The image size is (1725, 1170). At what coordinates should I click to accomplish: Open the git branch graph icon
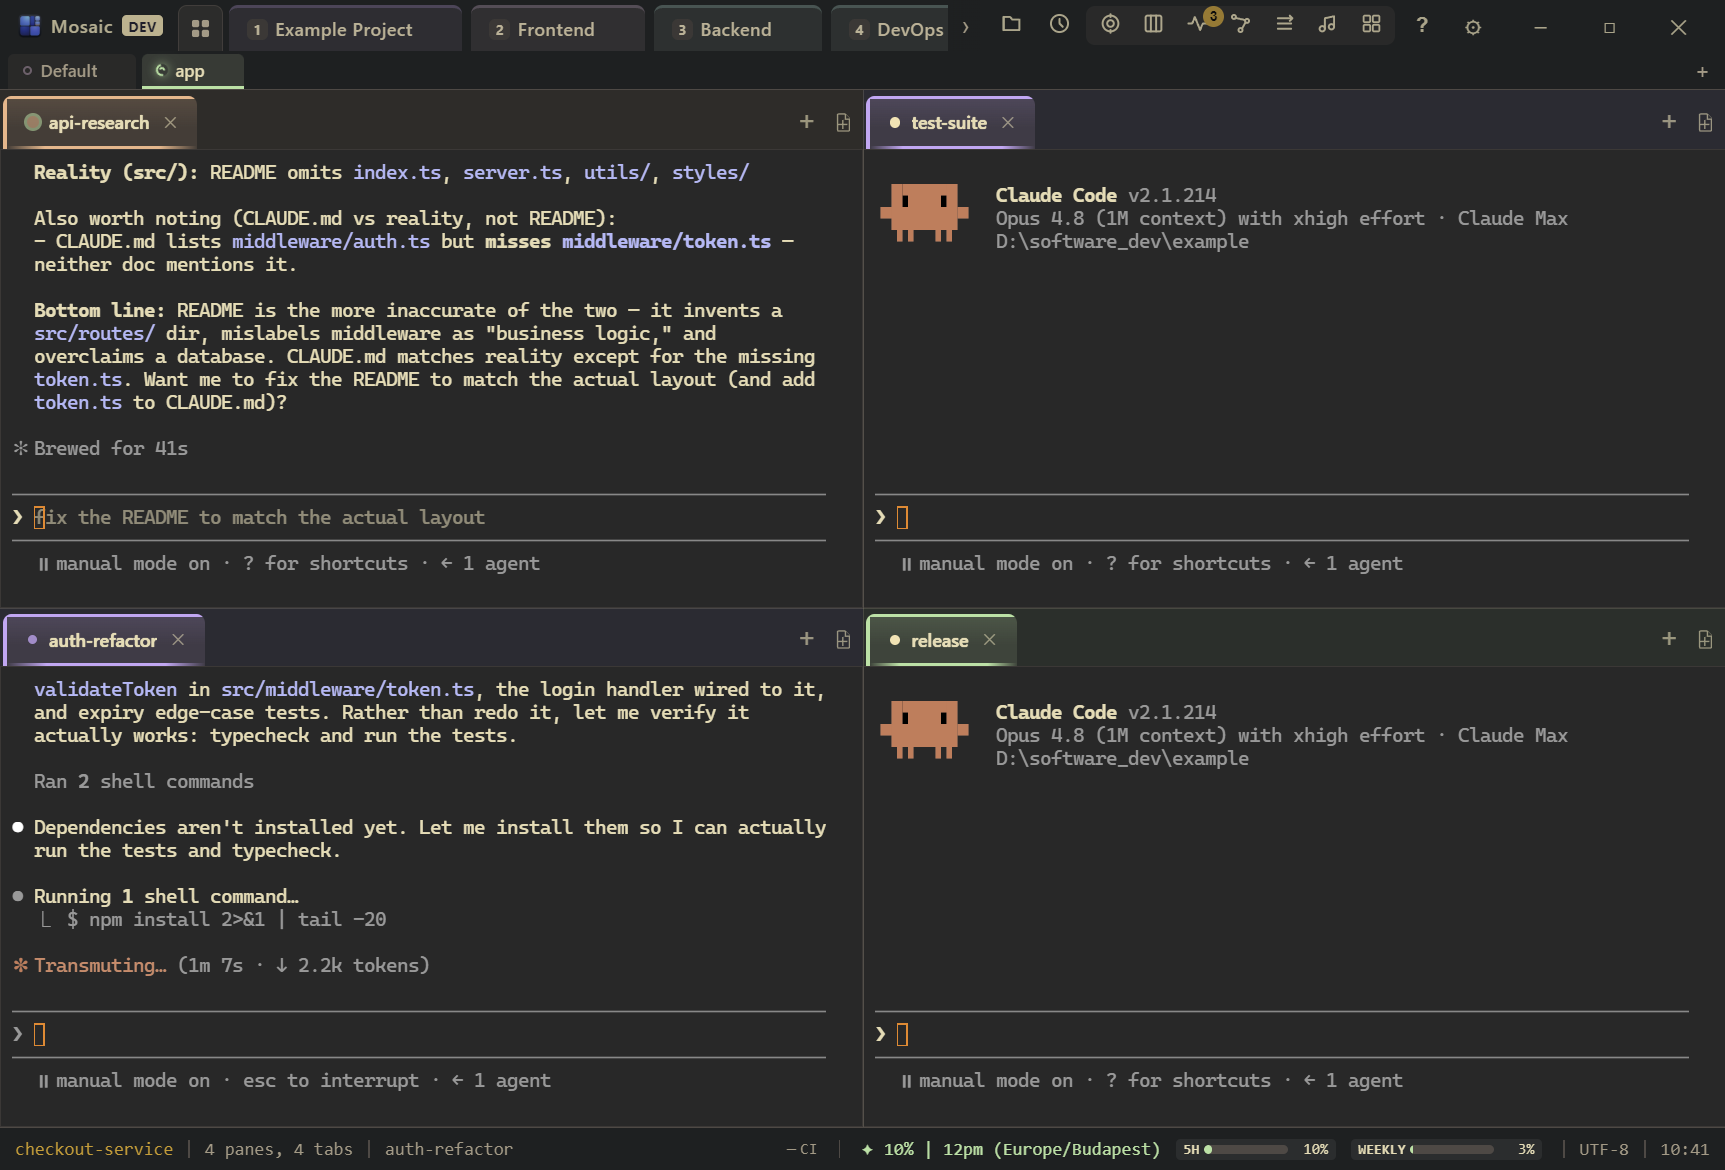(x=1241, y=24)
